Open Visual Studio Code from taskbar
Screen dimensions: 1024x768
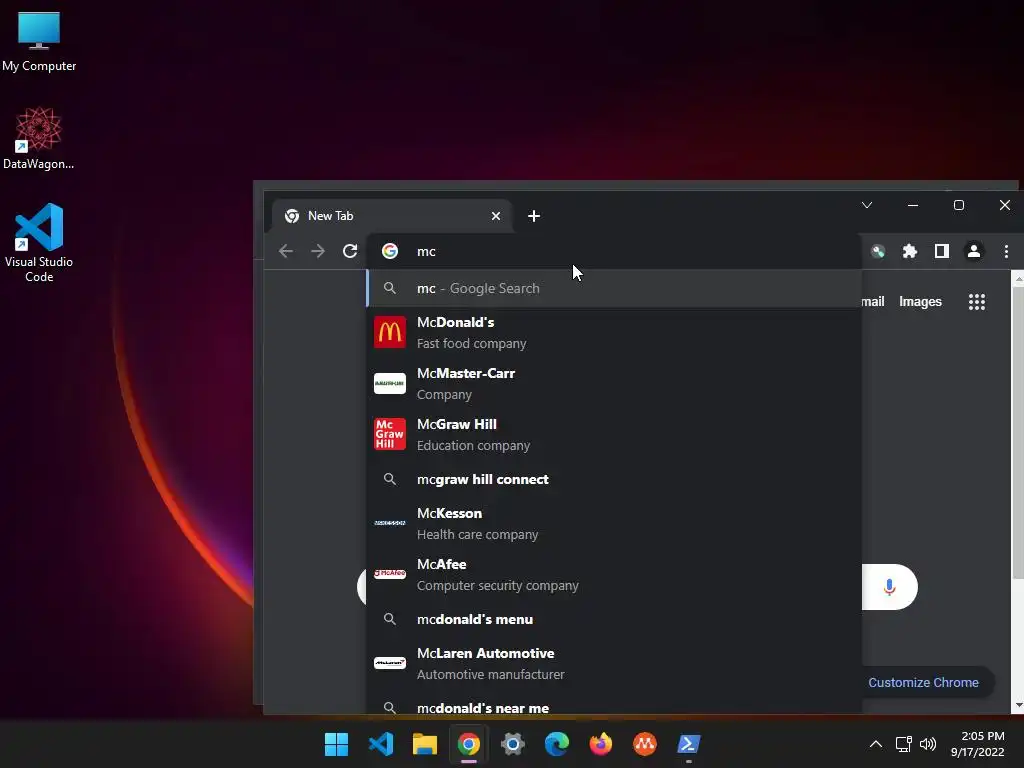381,744
